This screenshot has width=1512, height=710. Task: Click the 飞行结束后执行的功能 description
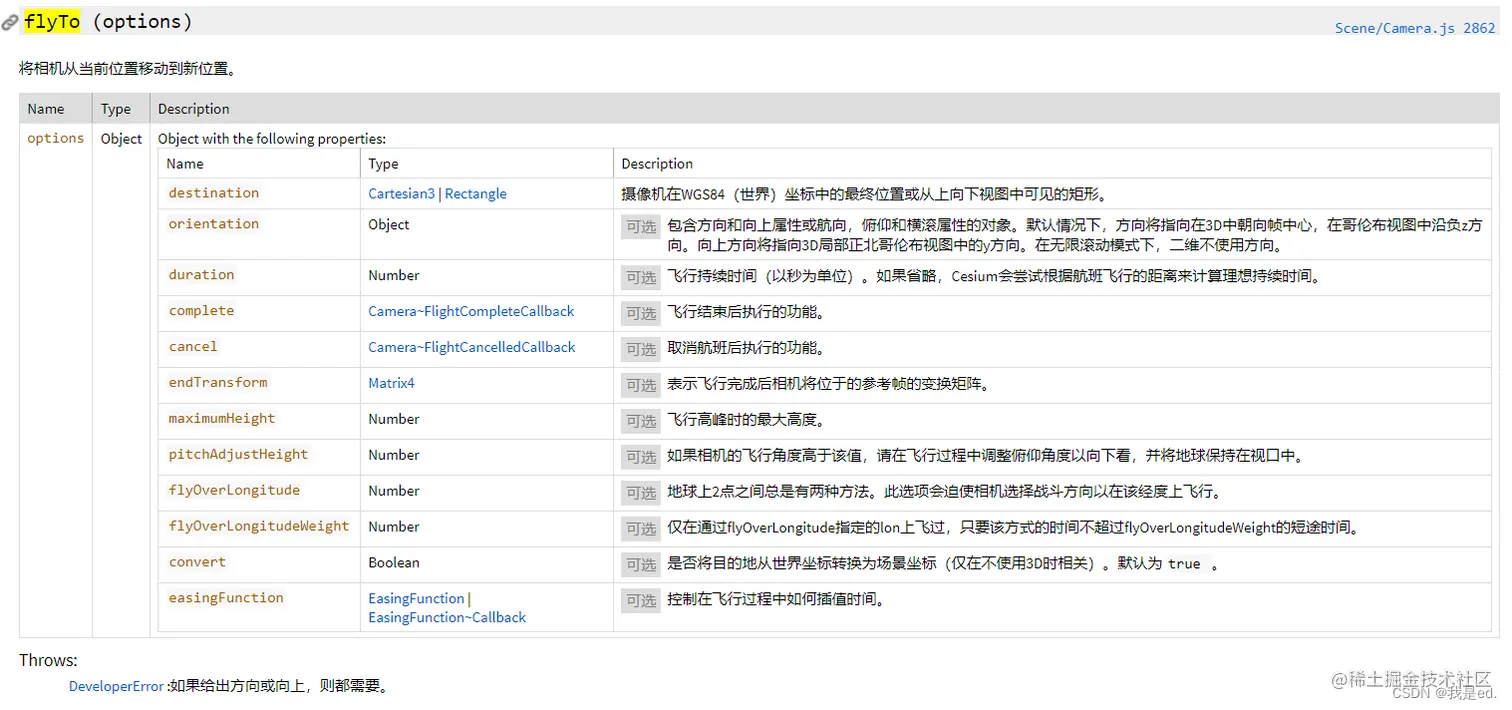(x=746, y=312)
